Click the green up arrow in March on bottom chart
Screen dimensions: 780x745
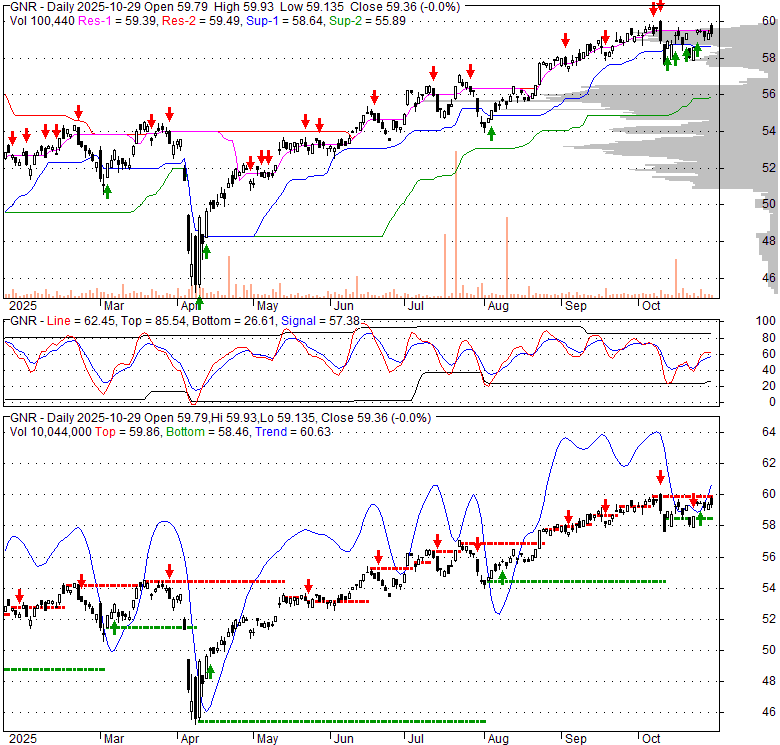(114, 626)
